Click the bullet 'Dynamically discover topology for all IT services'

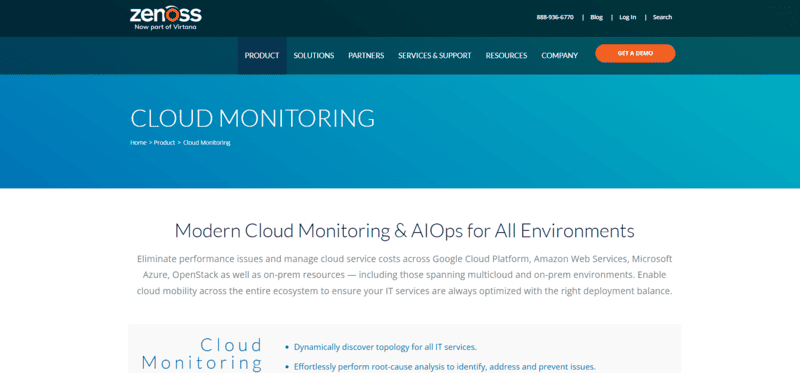point(385,347)
